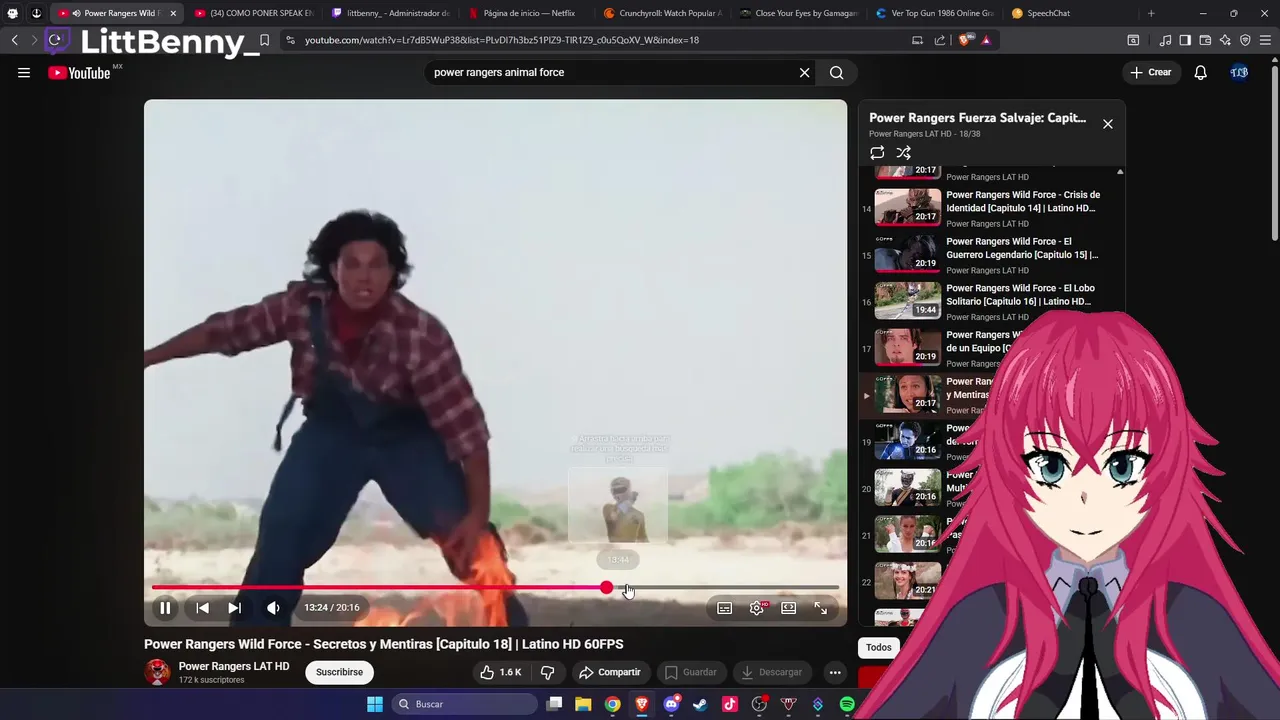Click the Guardar button
1280x720 pixels.
691,672
